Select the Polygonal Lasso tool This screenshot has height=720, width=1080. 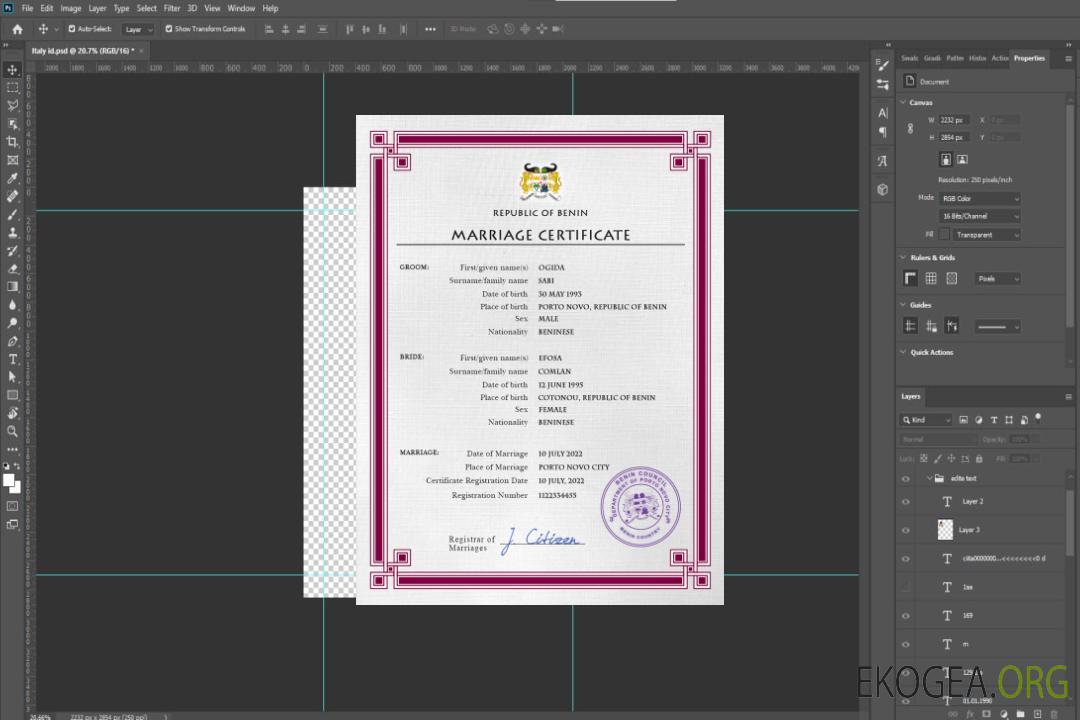click(12, 105)
